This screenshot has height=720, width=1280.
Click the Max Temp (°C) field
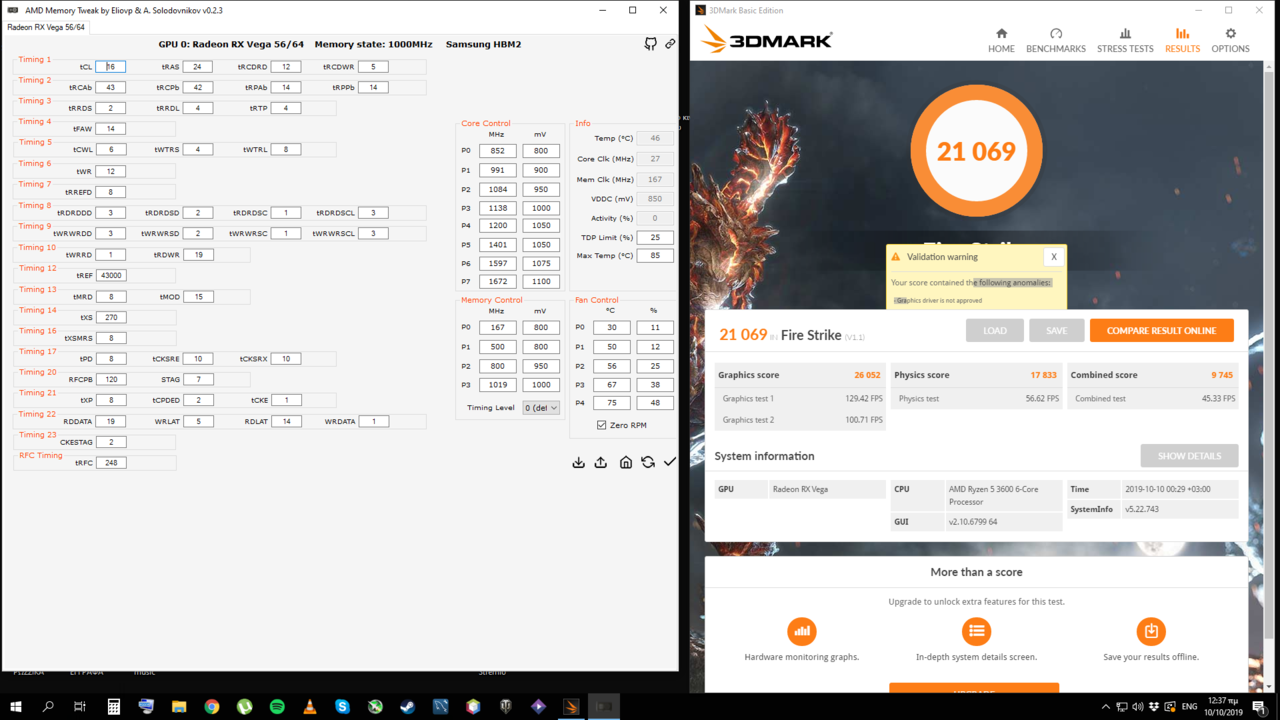655,256
